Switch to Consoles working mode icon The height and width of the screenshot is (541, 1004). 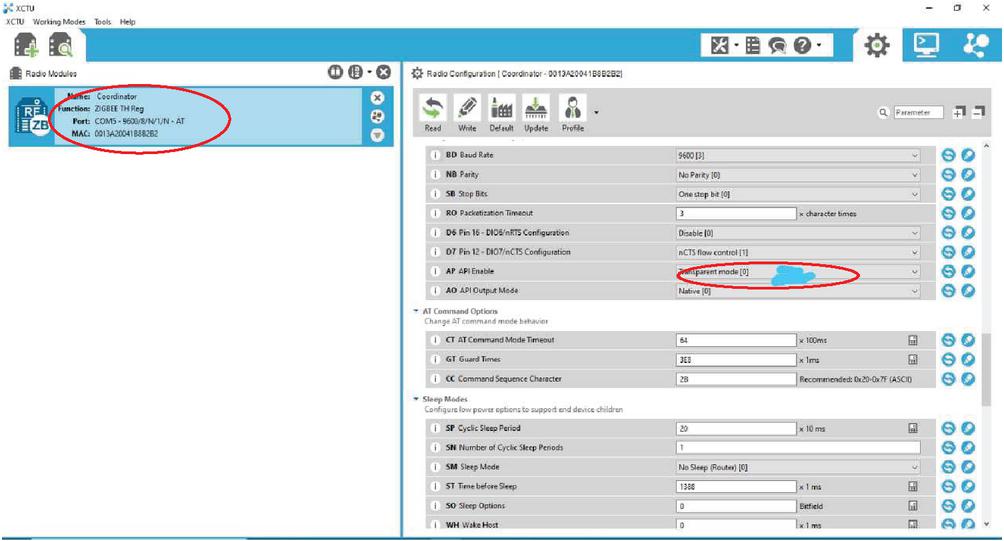click(x=924, y=45)
